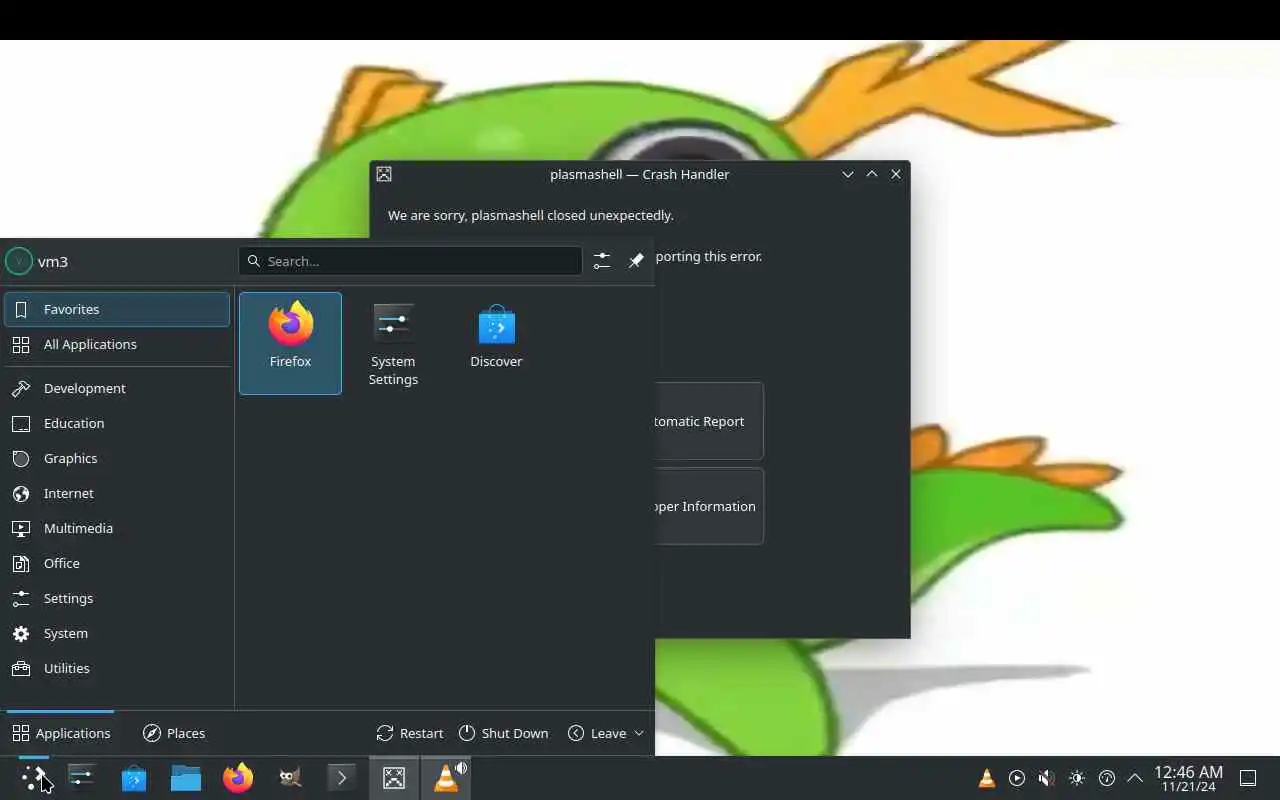Click the show desktop button

[x=1248, y=778]
